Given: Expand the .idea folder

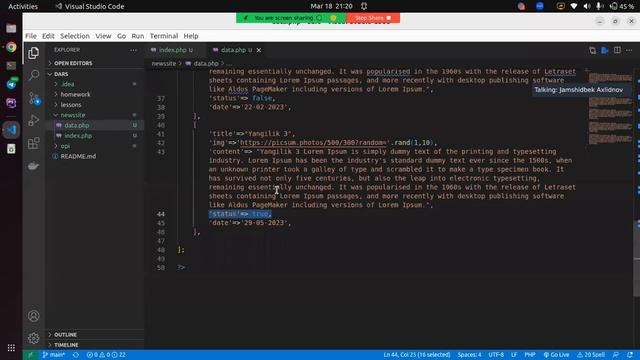Looking at the screenshot, I should [67, 84].
